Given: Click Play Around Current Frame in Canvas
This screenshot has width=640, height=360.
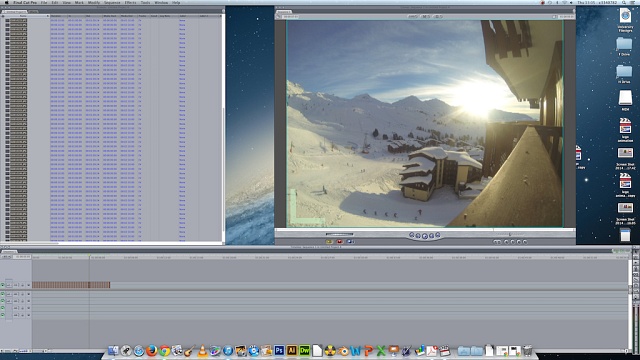Looking at the screenshot, I should pos(431,236).
